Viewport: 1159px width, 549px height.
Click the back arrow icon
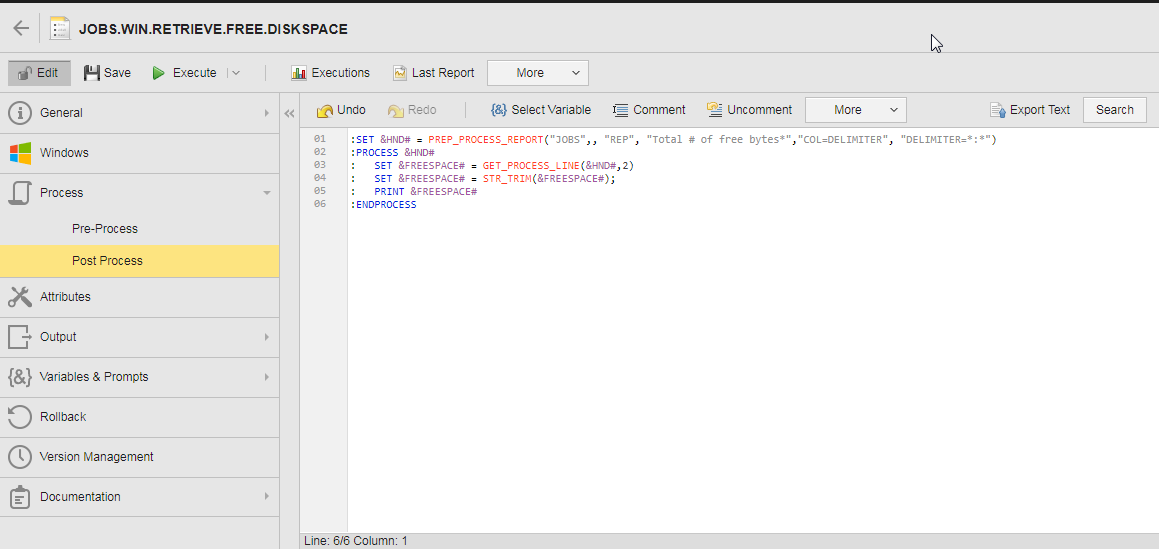click(21, 28)
